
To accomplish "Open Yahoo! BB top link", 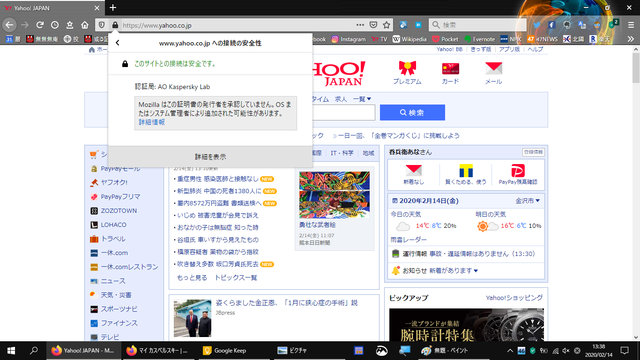I will click(449, 49).
